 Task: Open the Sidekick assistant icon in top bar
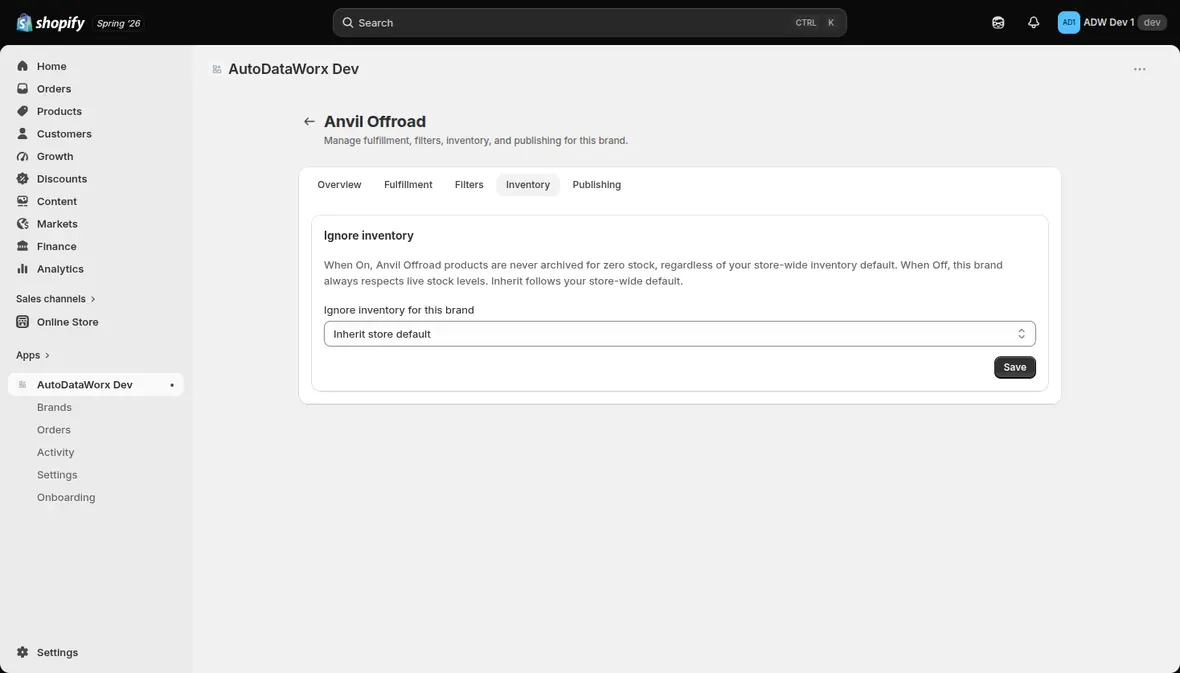click(998, 23)
